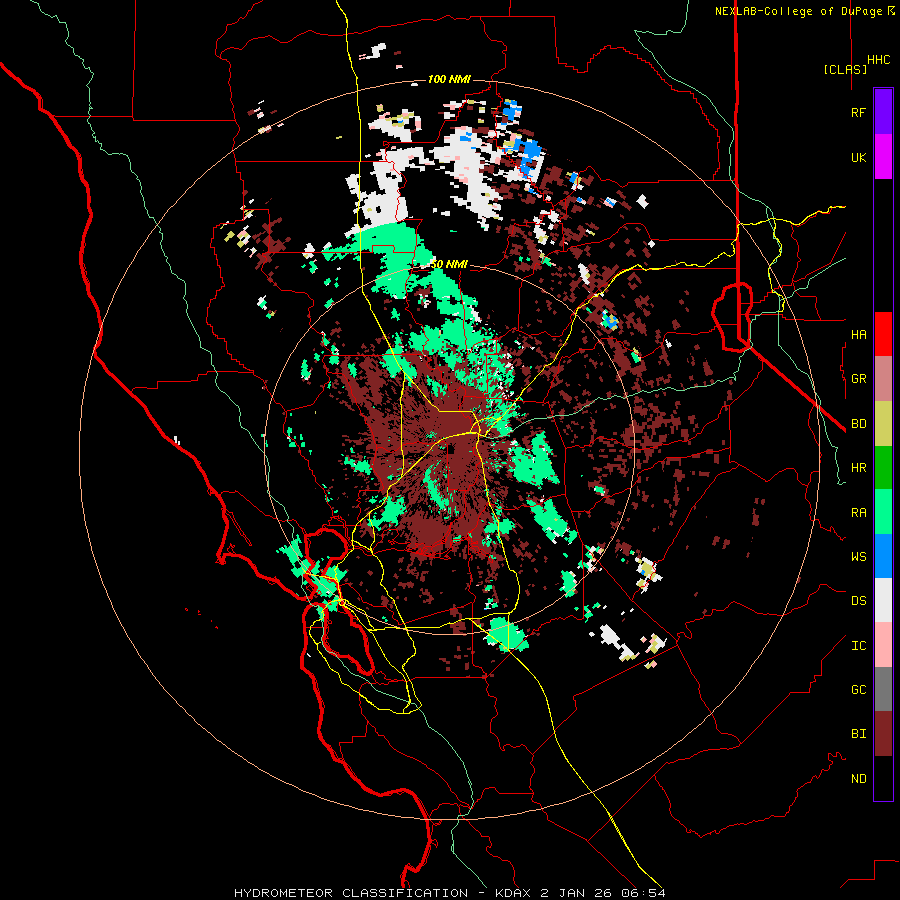Click the ND black legend swatch
The width and height of the screenshot is (900, 900).
[883, 778]
